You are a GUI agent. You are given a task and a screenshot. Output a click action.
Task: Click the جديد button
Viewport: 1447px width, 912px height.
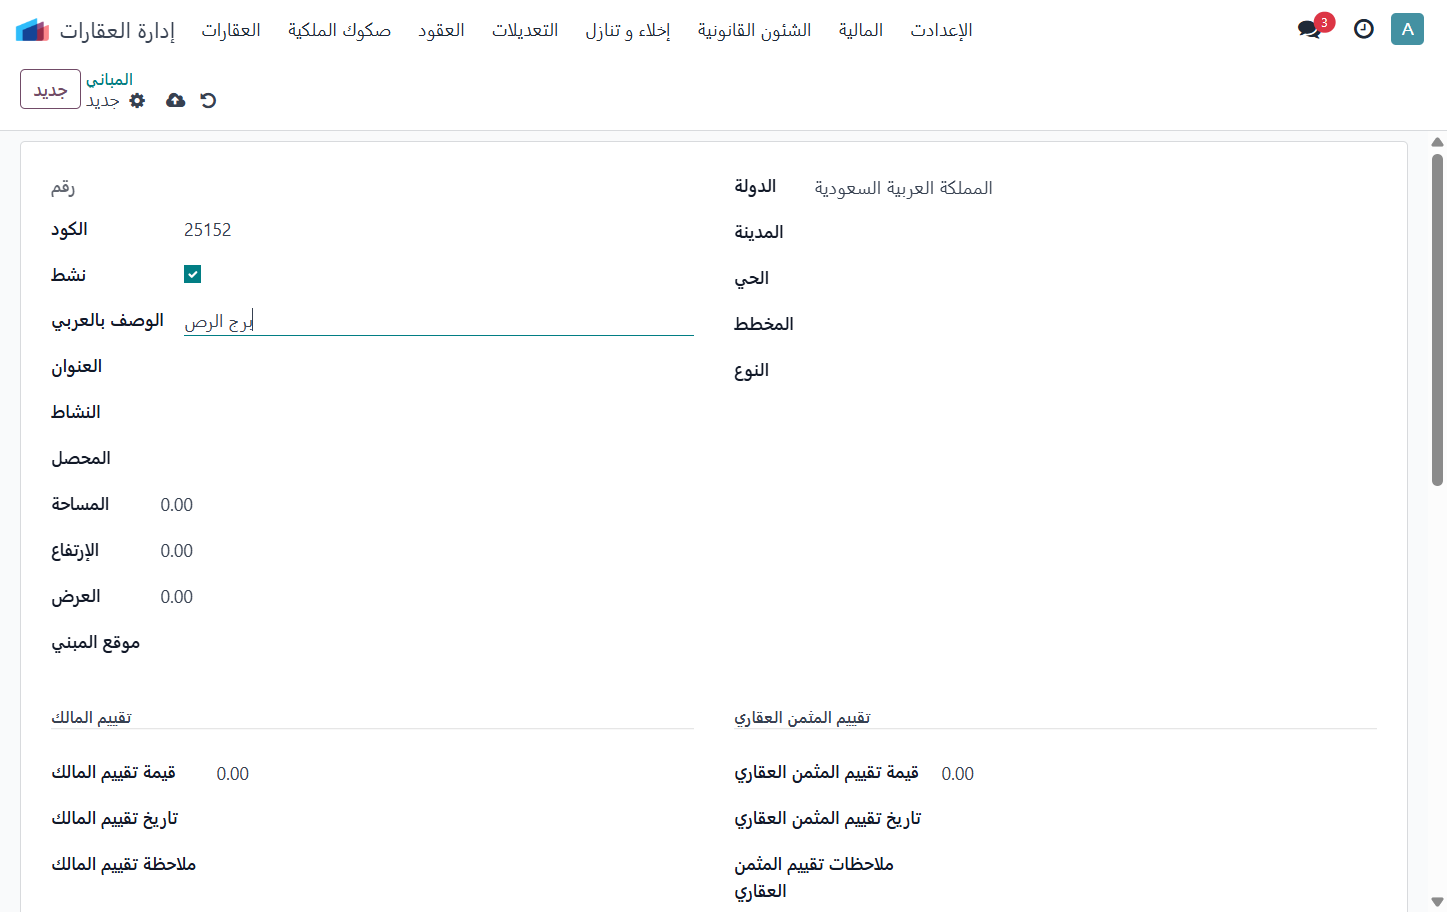click(x=50, y=89)
